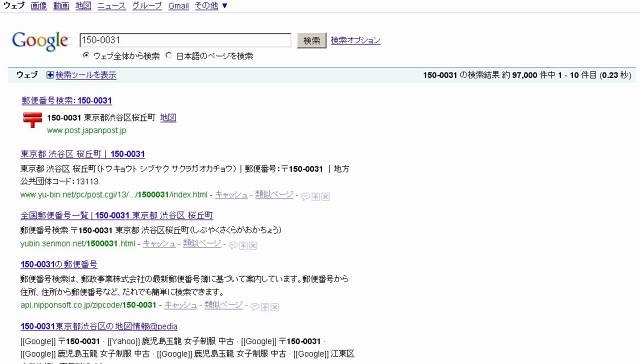
Task: Open Gmail from the top navigation
Action: tap(178, 6)
